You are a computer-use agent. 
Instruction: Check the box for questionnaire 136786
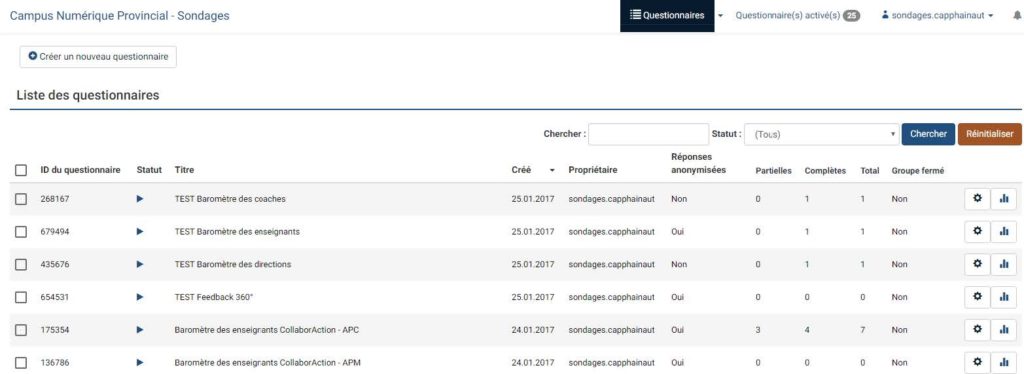21,362
